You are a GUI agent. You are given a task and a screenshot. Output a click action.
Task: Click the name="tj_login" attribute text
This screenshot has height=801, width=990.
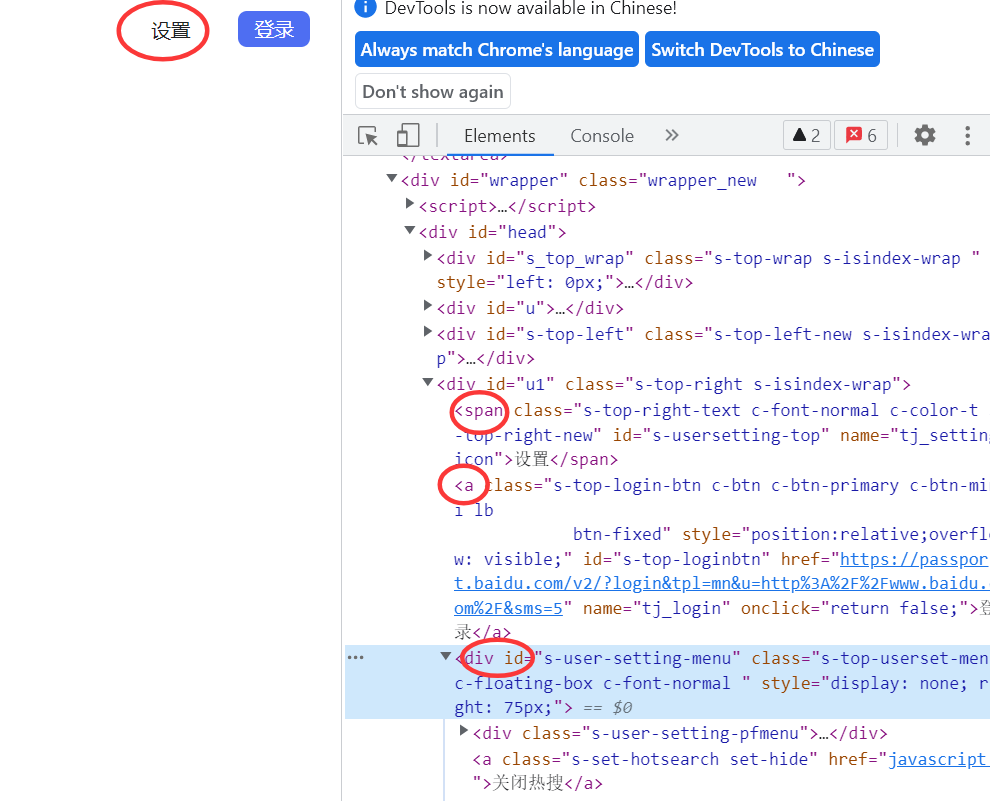[x=657, y=608]
